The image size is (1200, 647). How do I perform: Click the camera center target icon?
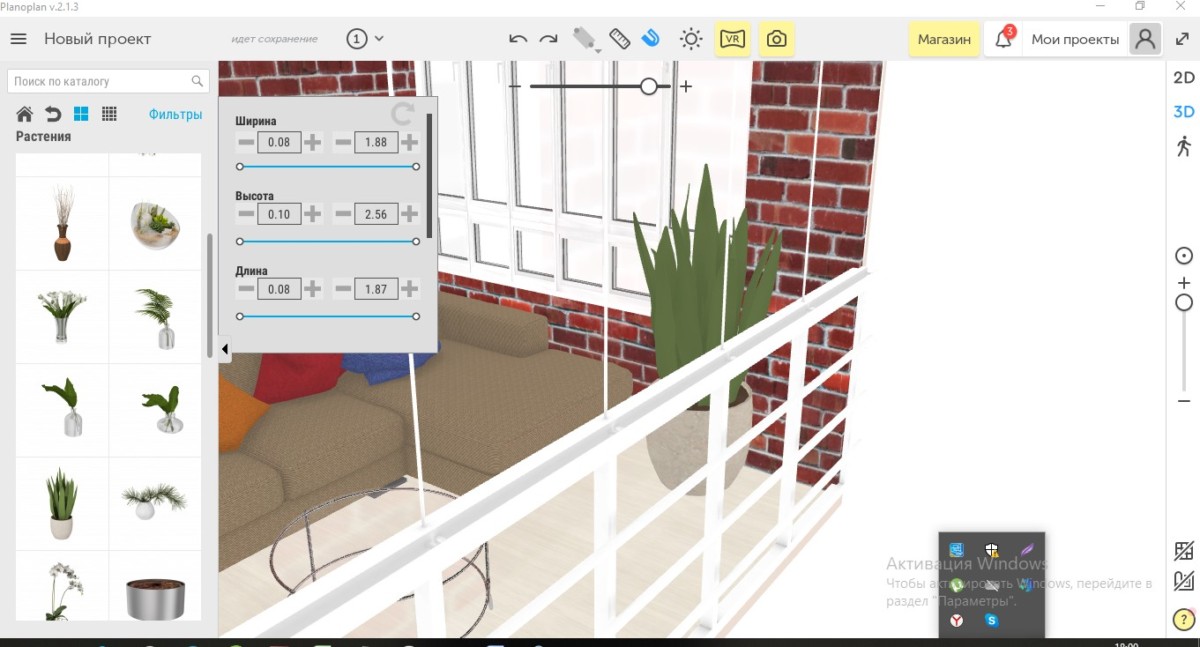(x=1184, y=256)
